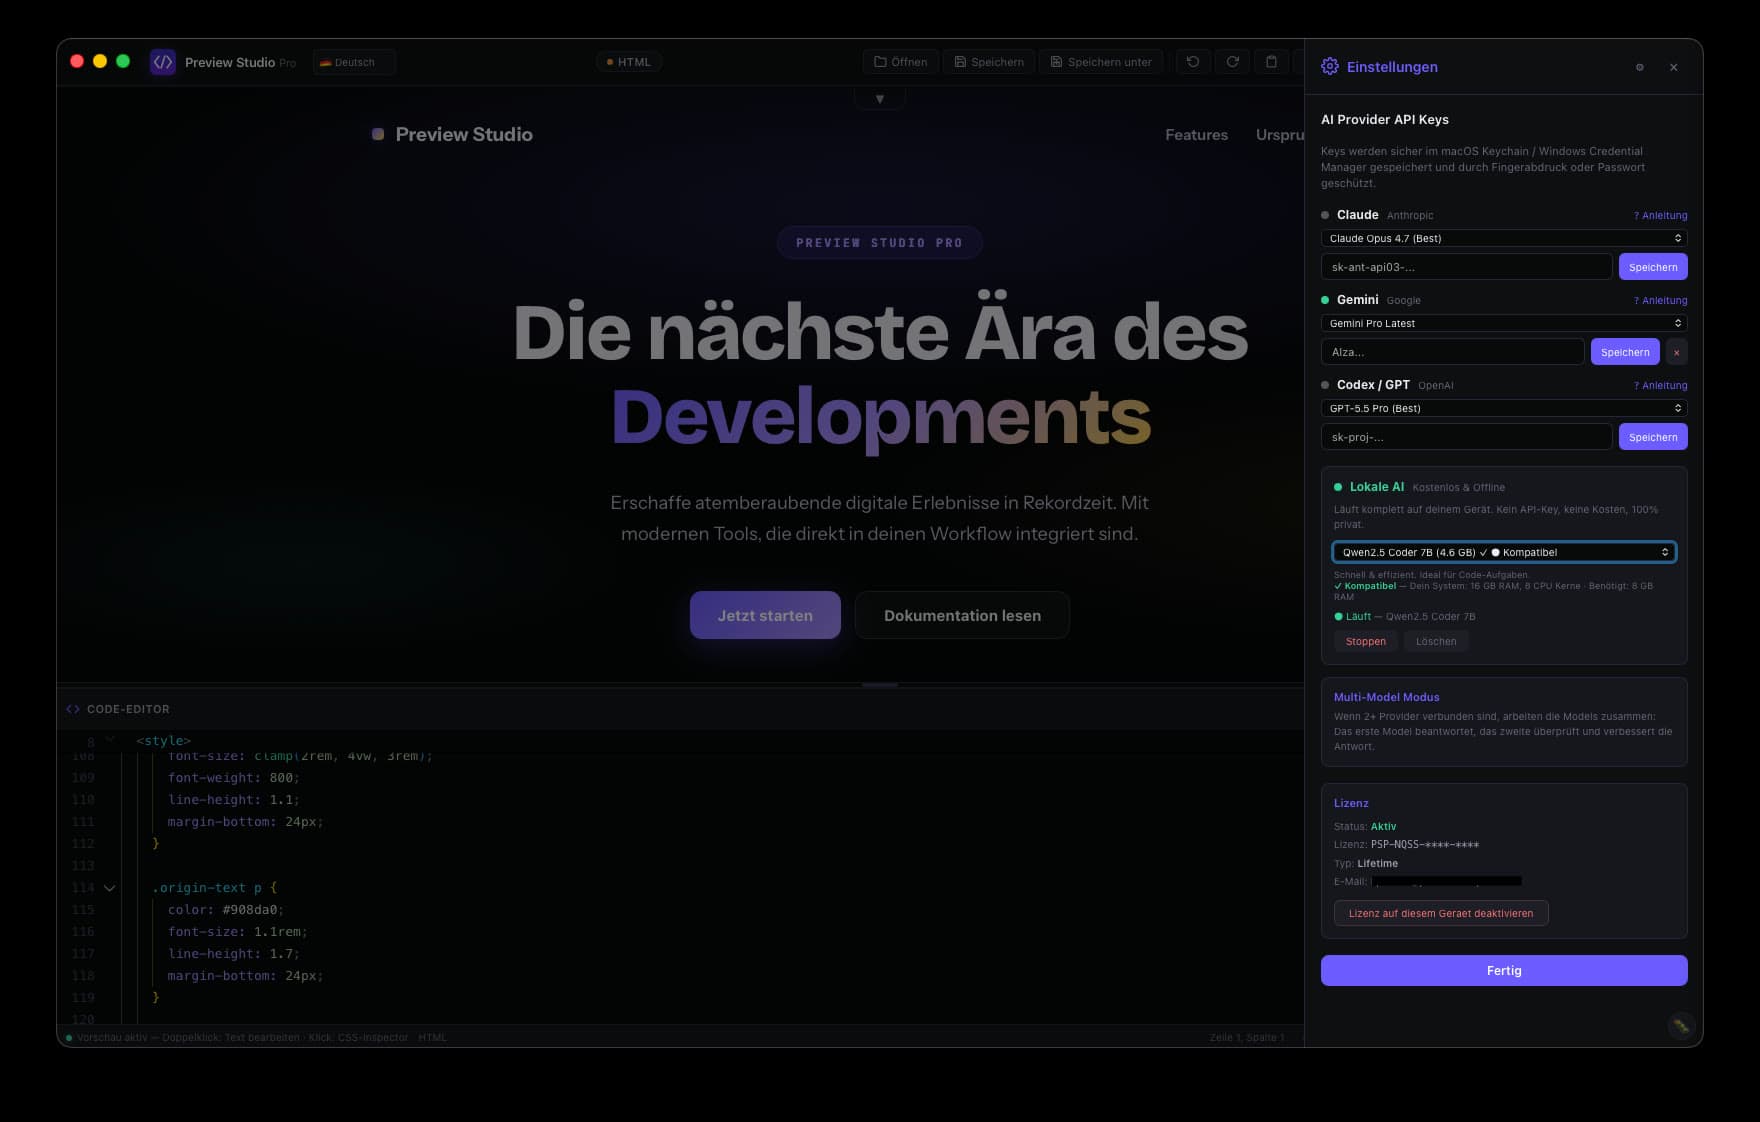Viewport: 1760px width, 1122px height.
Task: Click the Öffnen toolbar button
Action: (x=901, y=62)
